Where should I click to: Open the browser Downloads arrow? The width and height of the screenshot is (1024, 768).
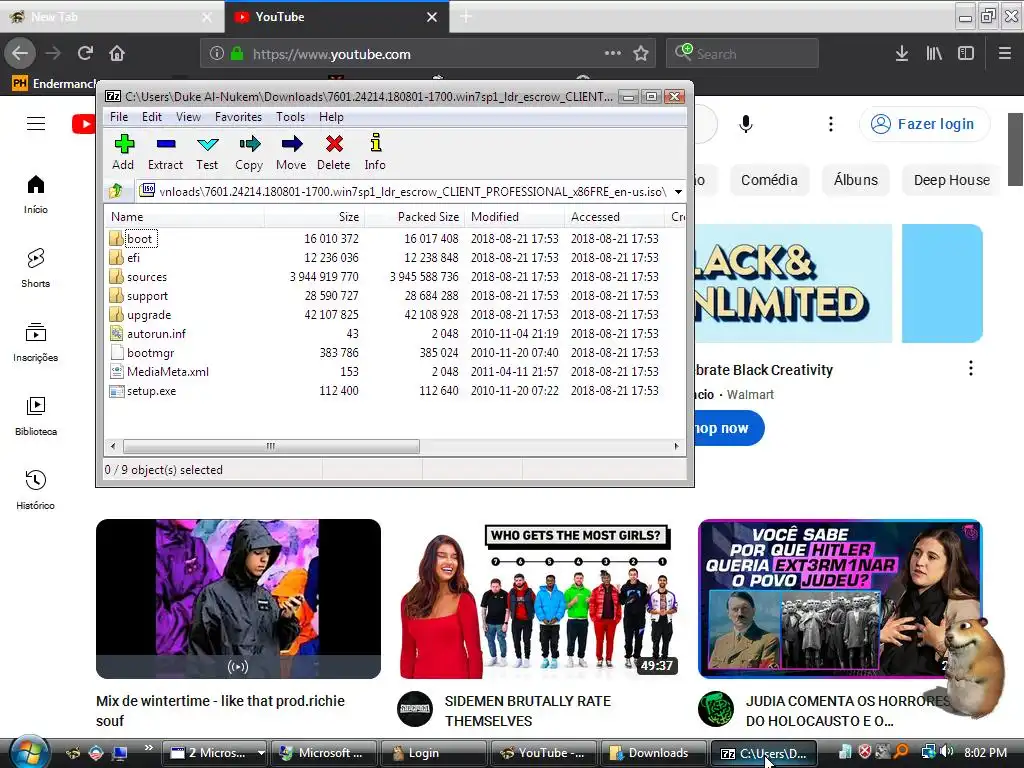point(902,54)
